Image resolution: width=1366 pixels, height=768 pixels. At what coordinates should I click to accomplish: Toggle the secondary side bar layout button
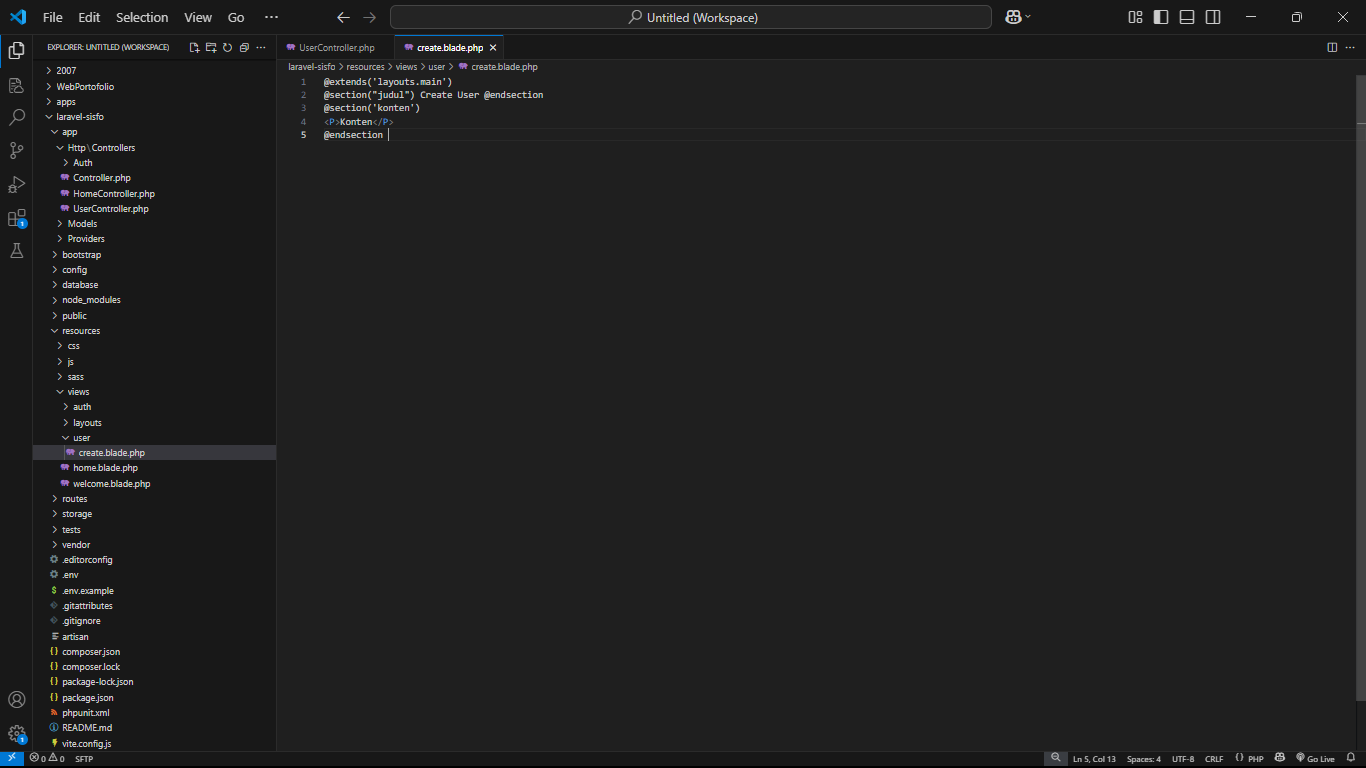click(1213, 17)
